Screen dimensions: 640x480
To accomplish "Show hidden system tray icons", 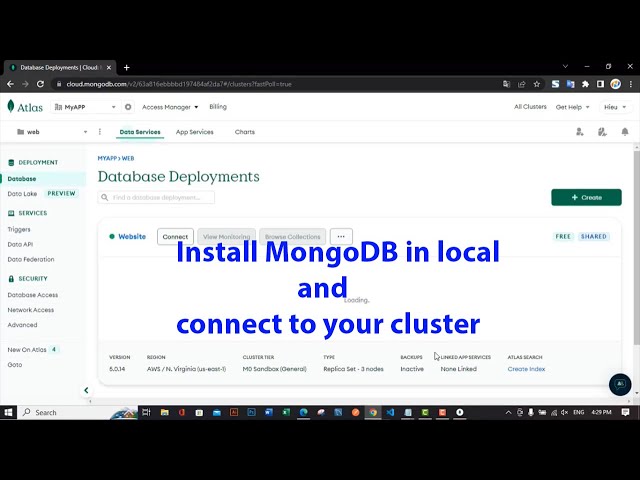I will click(x=508, y=412).
